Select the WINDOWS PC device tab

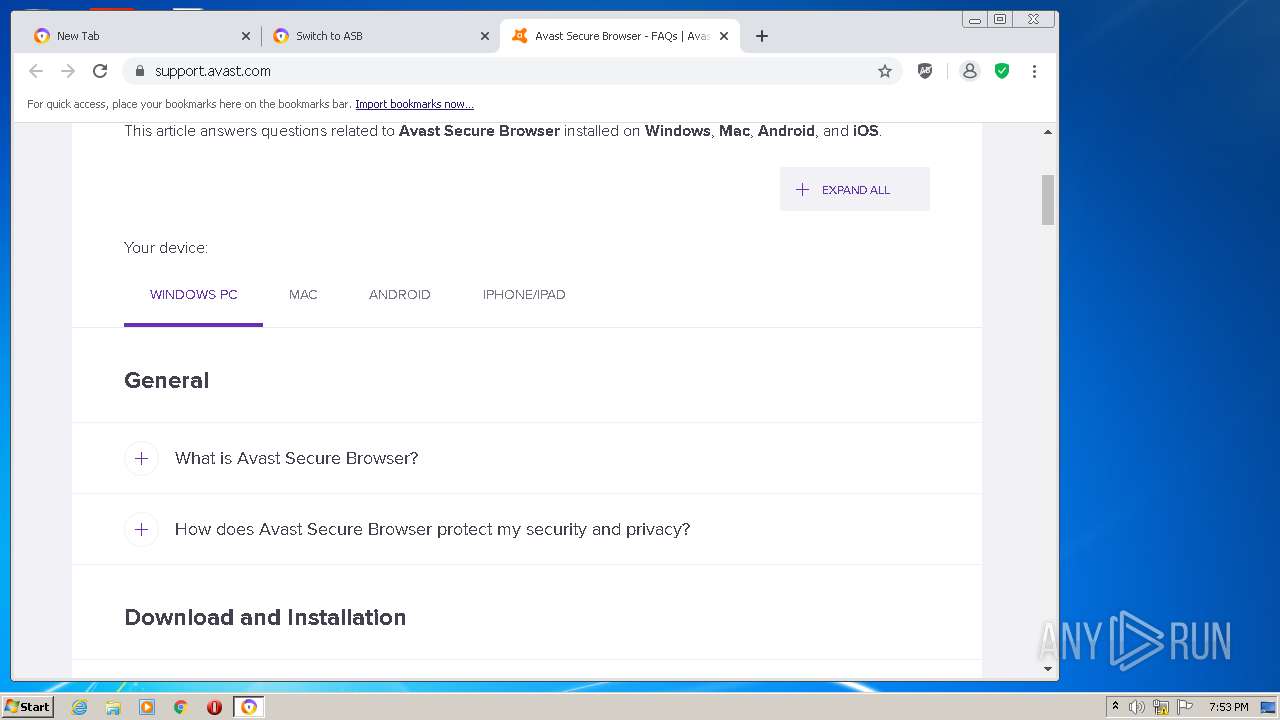click(x=193, y=295)
